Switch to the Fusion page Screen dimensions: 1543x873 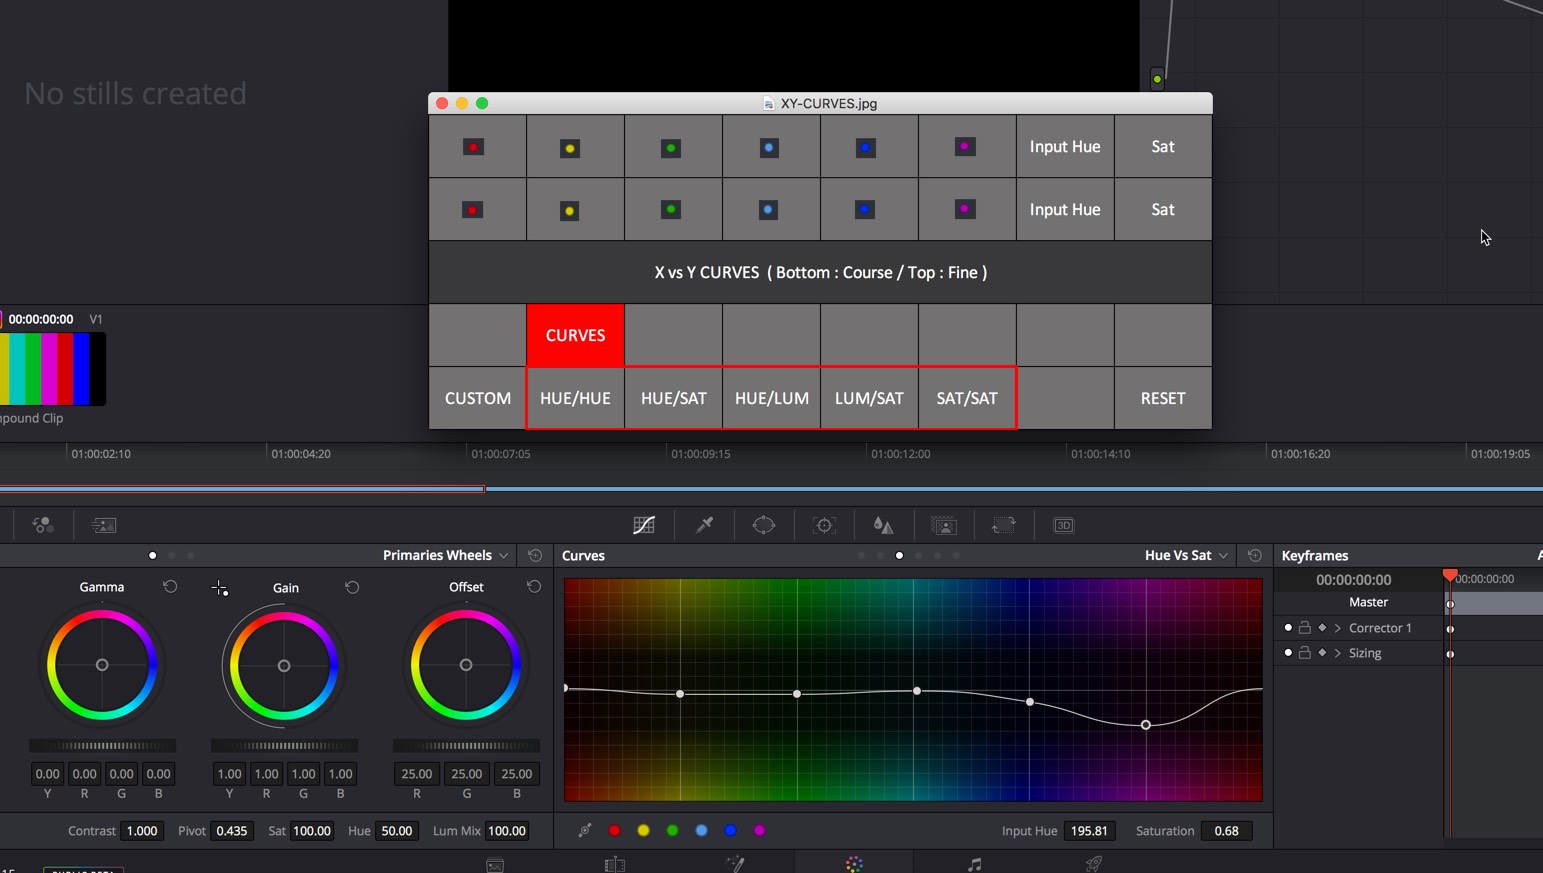coord(735,863)
